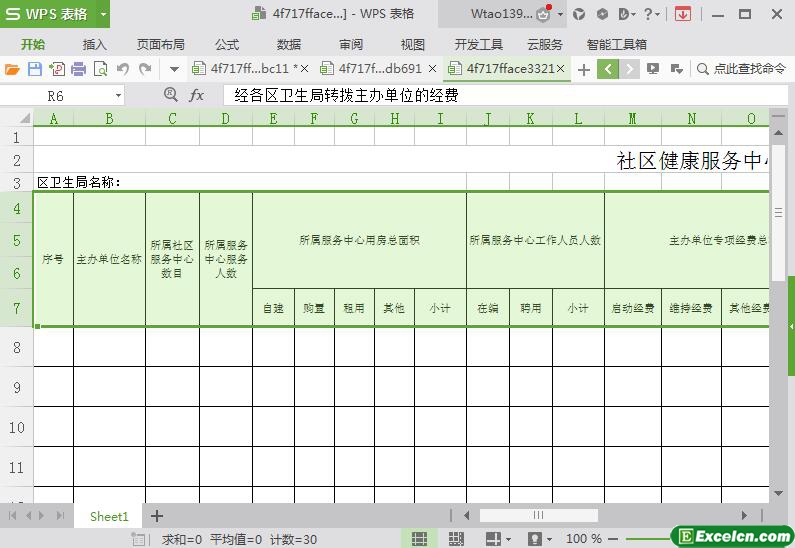Click the select all corner triangle
This screenshot has width=795, height=548.
24,119
